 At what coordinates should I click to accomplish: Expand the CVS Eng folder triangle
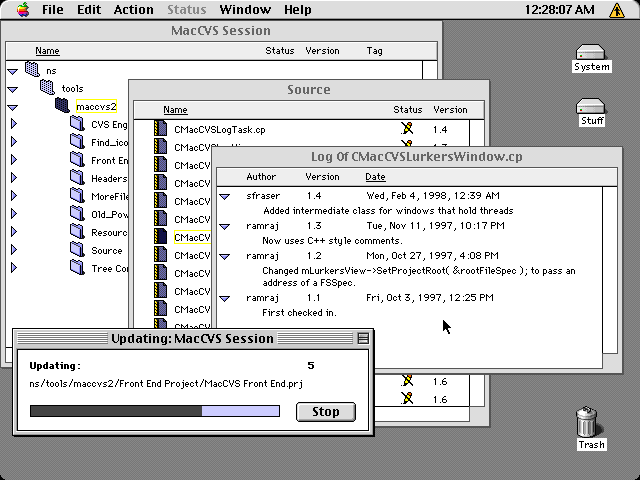tap(13, 125)
